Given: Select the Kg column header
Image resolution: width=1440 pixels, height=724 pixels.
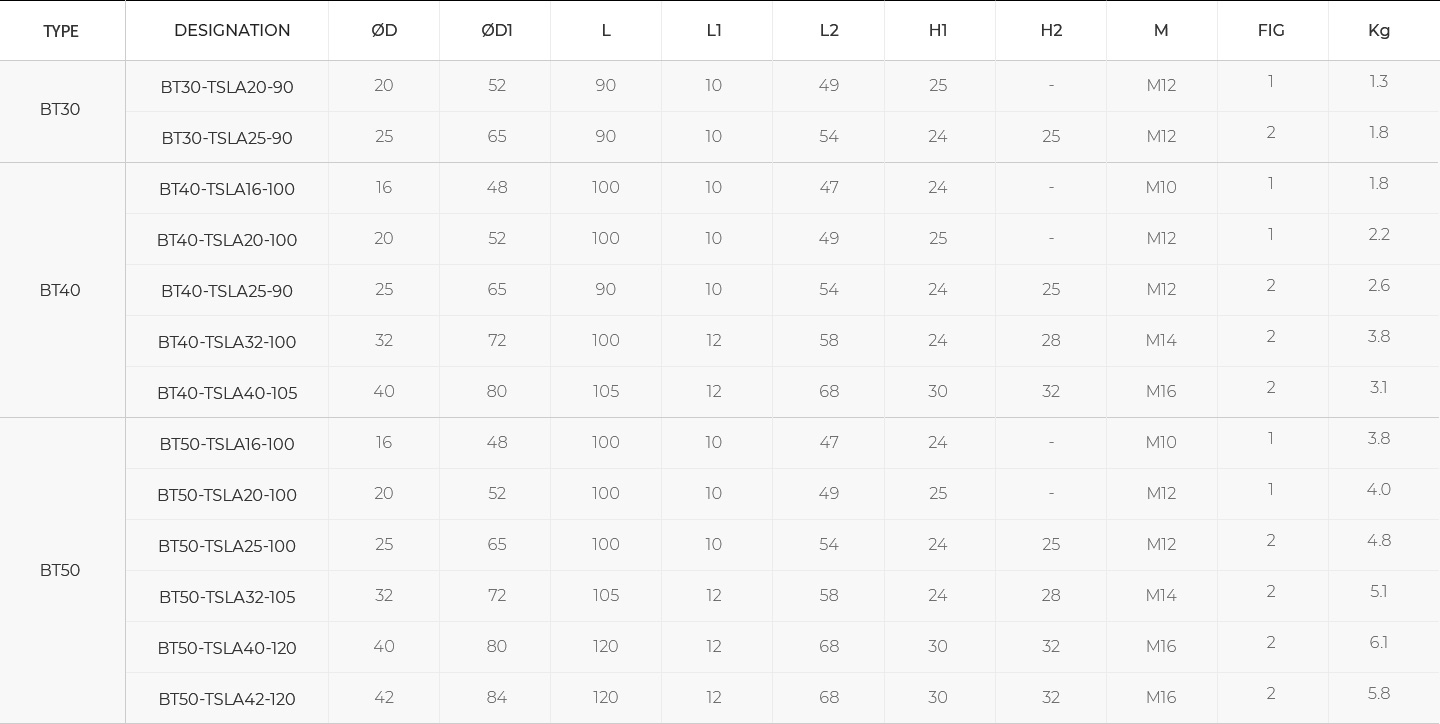Looking at the screenshot, I should point(1379,30).
